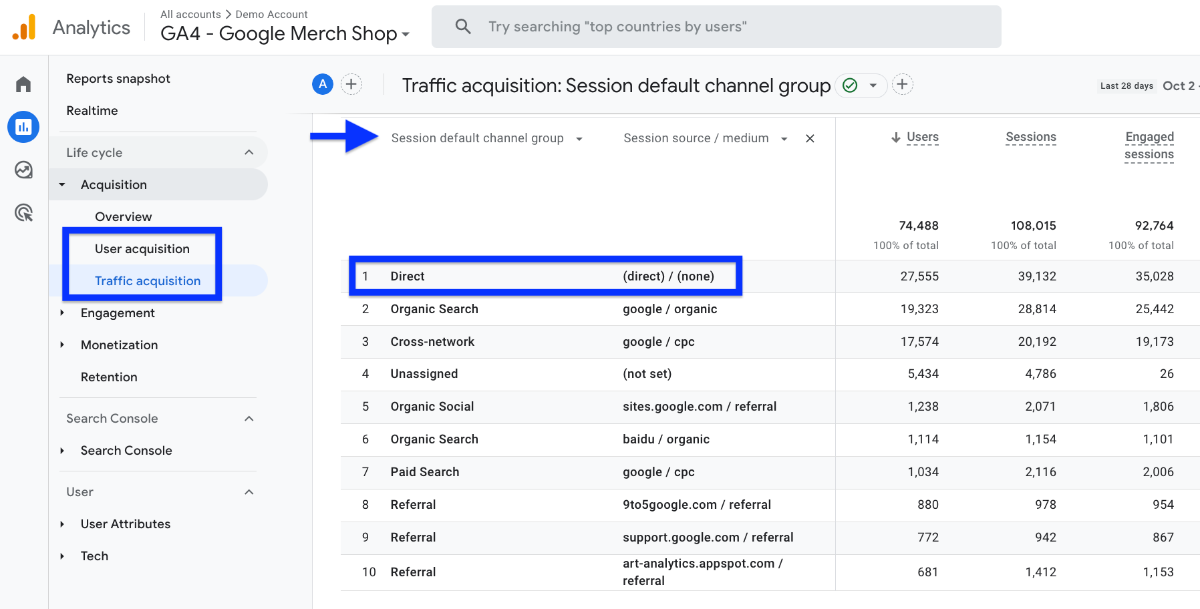Screen dimensions: 1200x609
Task: Select Traffic acquisition report
Action: coord(148,281)
